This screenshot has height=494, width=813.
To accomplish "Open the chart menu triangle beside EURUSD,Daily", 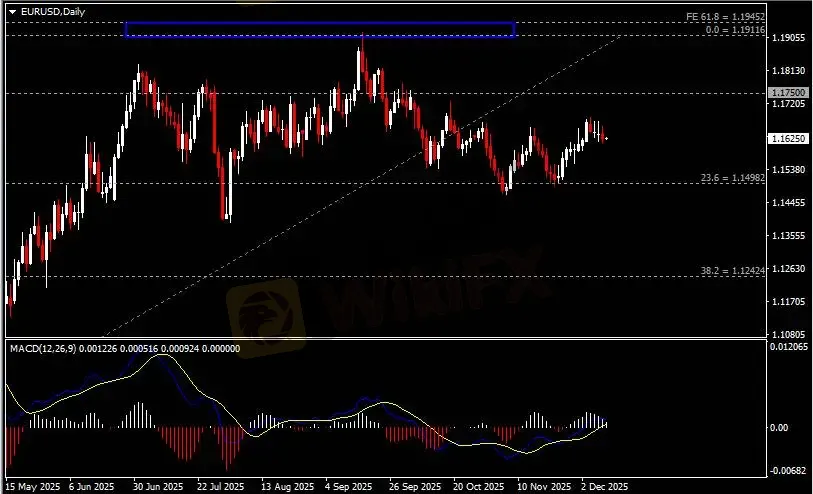I will coord(12,11).
